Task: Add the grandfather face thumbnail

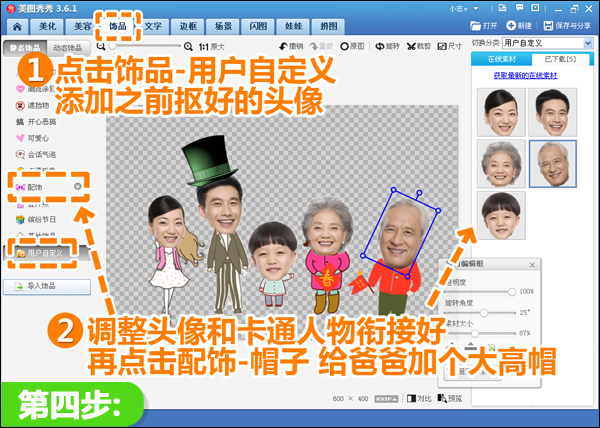Action: 553,164
